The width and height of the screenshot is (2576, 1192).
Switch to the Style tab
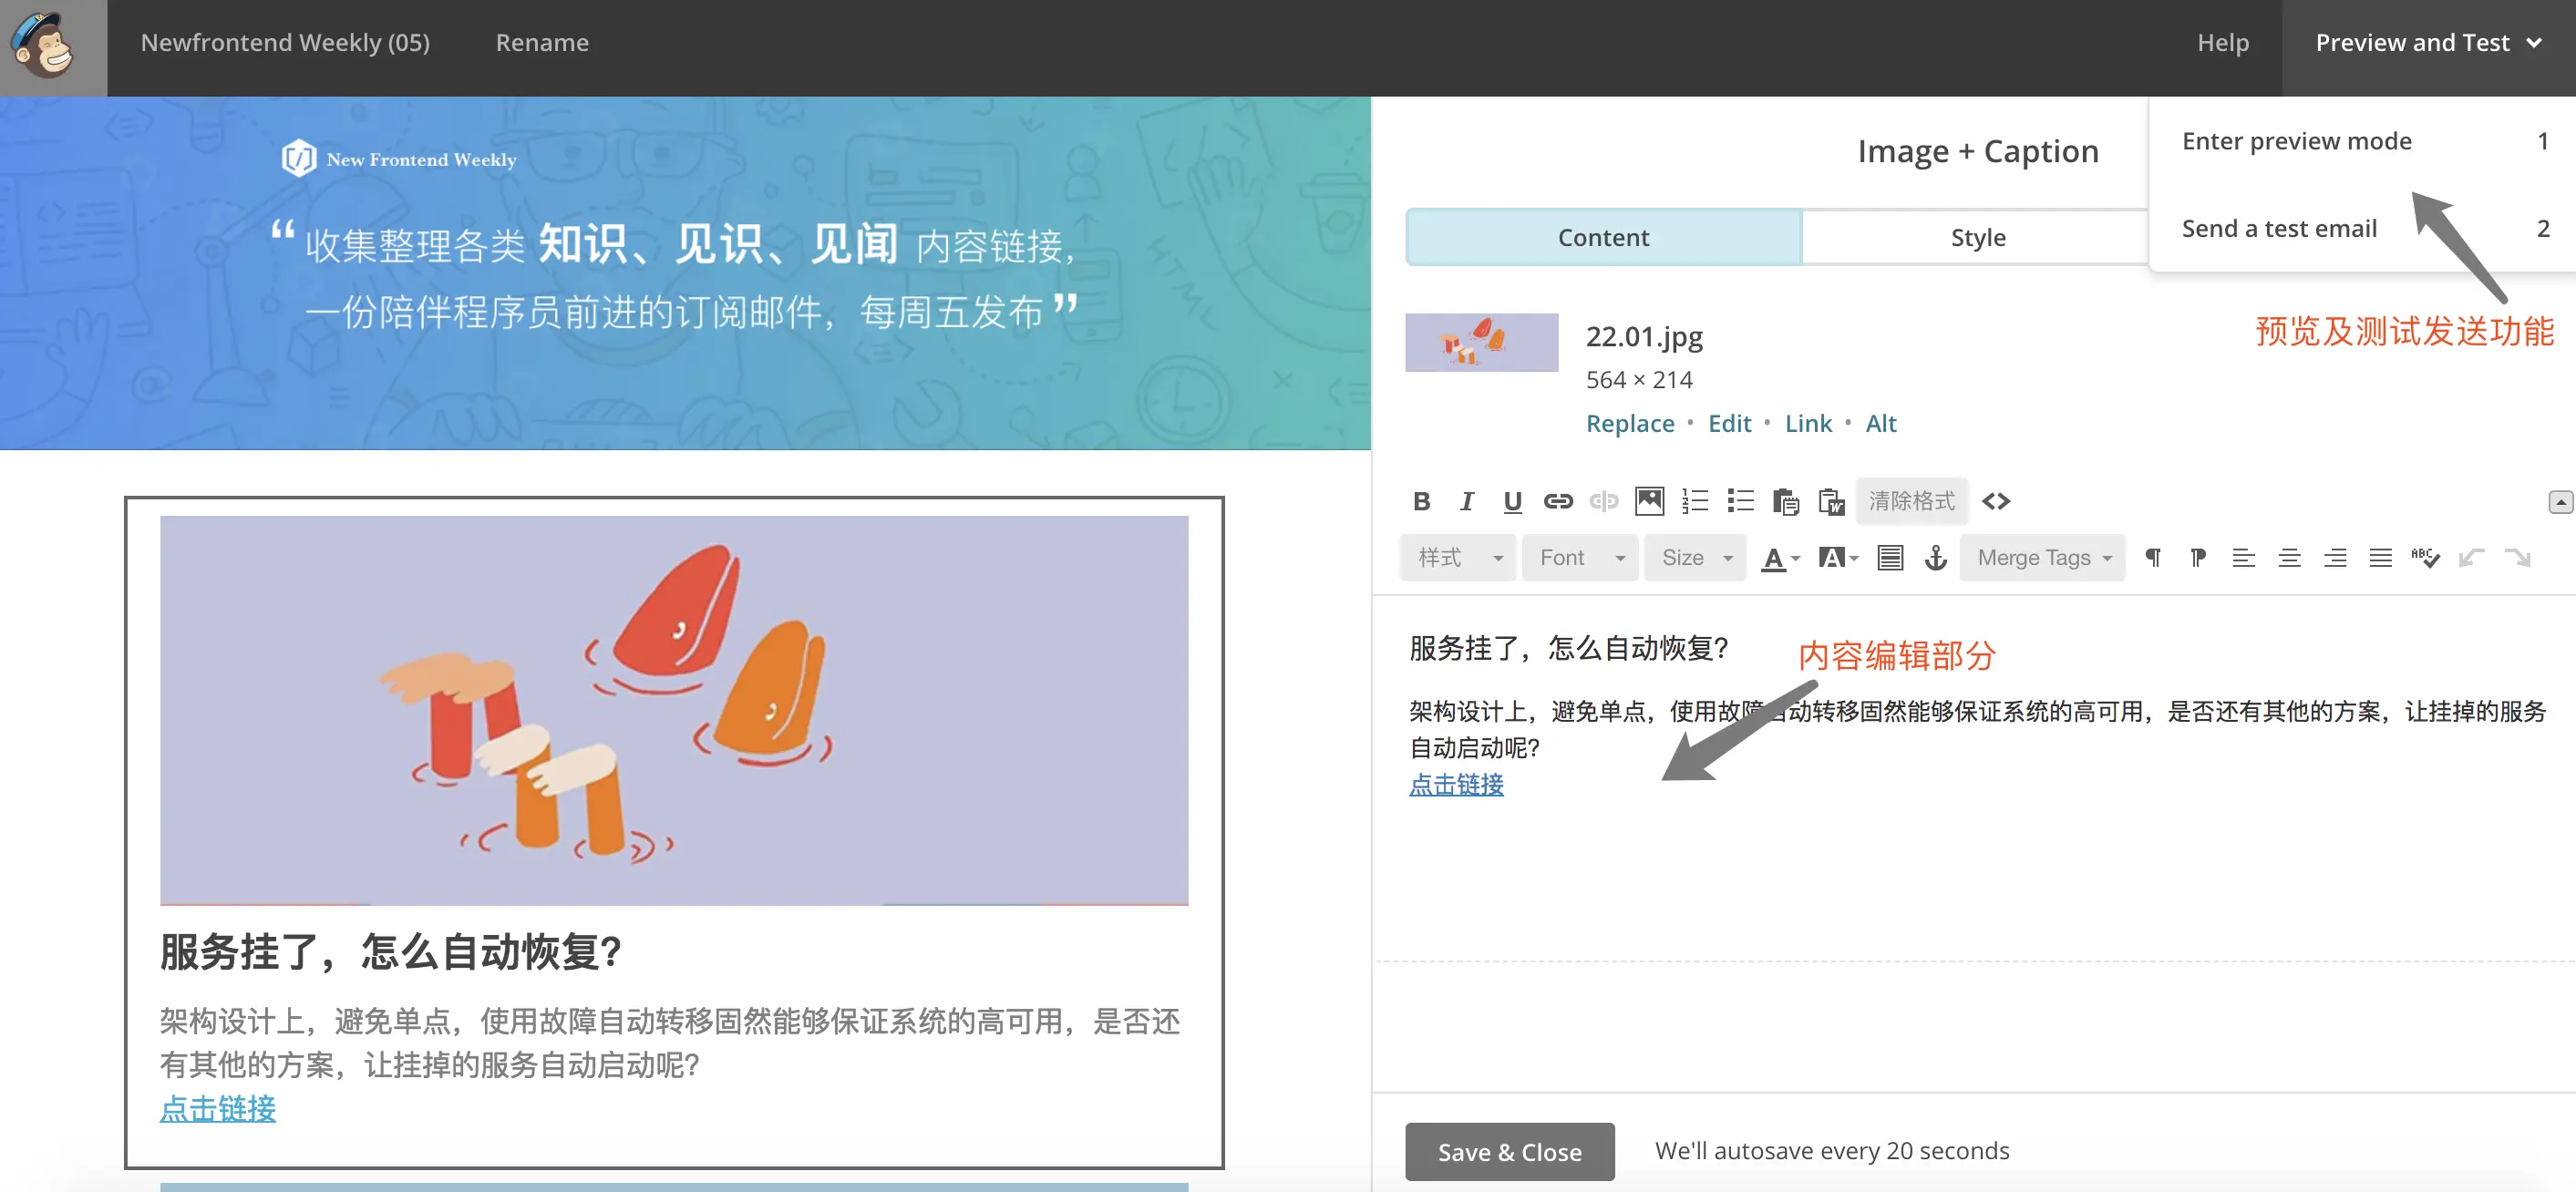click(x=1977, y=237)
